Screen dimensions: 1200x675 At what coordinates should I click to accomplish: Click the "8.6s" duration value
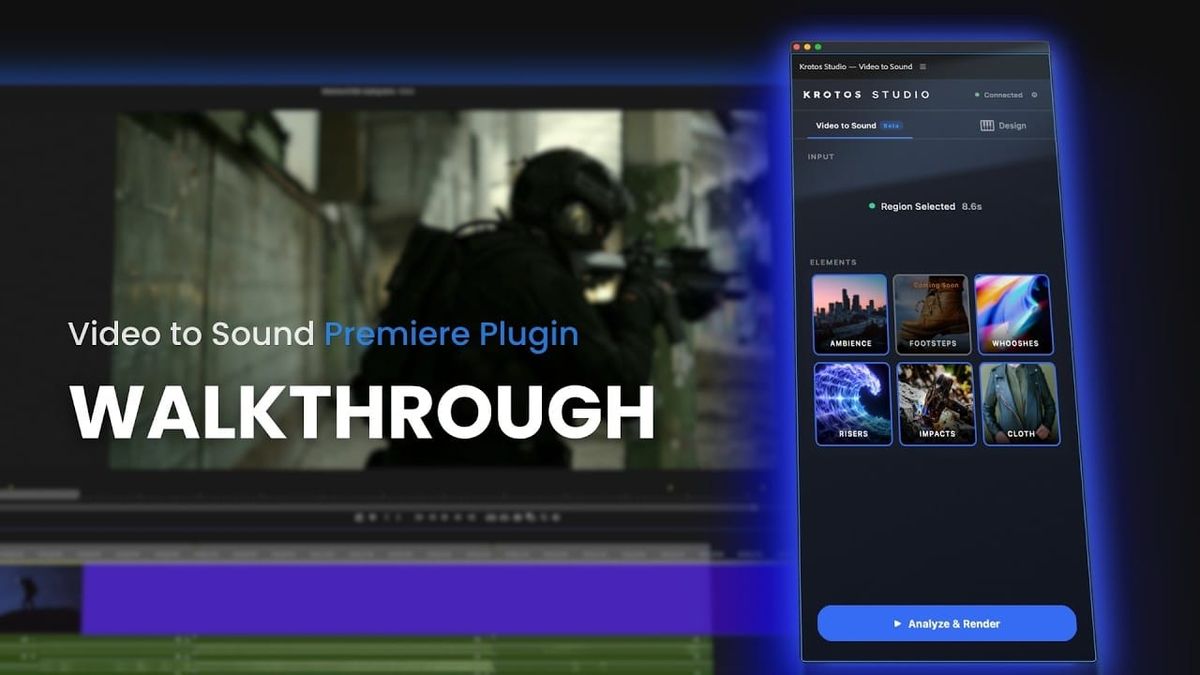[972, 207]
